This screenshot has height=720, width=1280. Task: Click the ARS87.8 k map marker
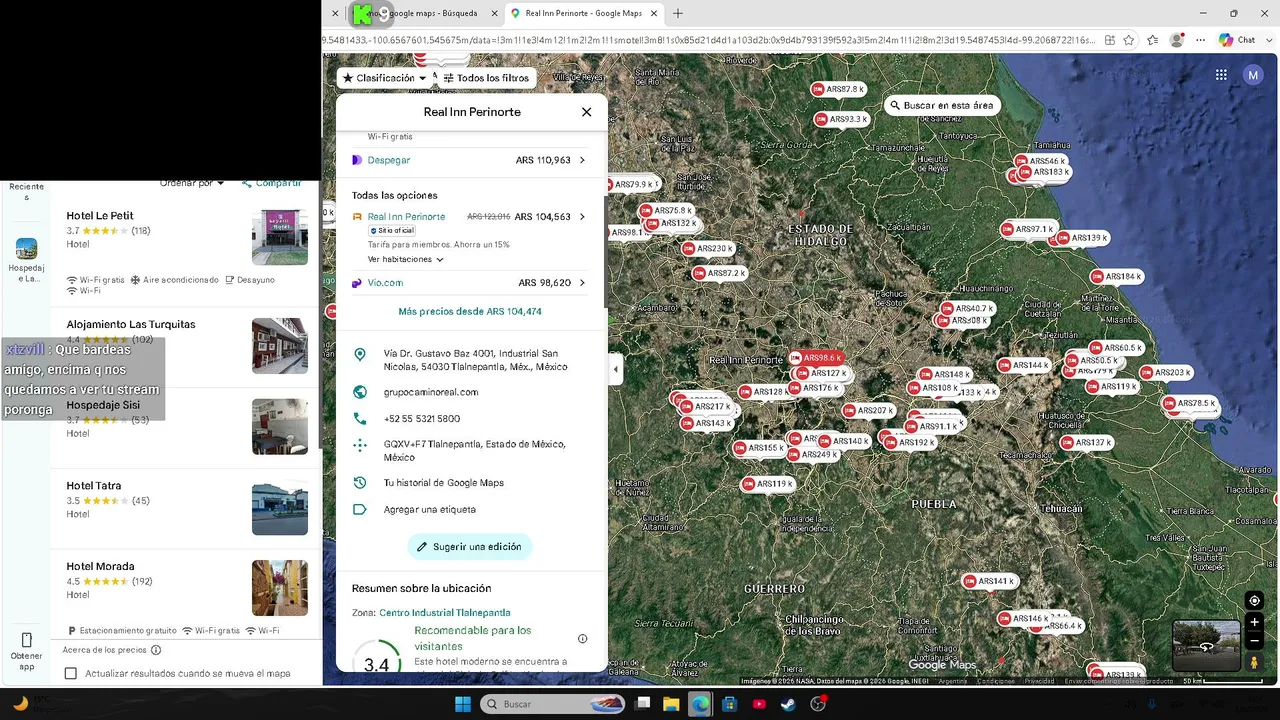coord(838,89)
